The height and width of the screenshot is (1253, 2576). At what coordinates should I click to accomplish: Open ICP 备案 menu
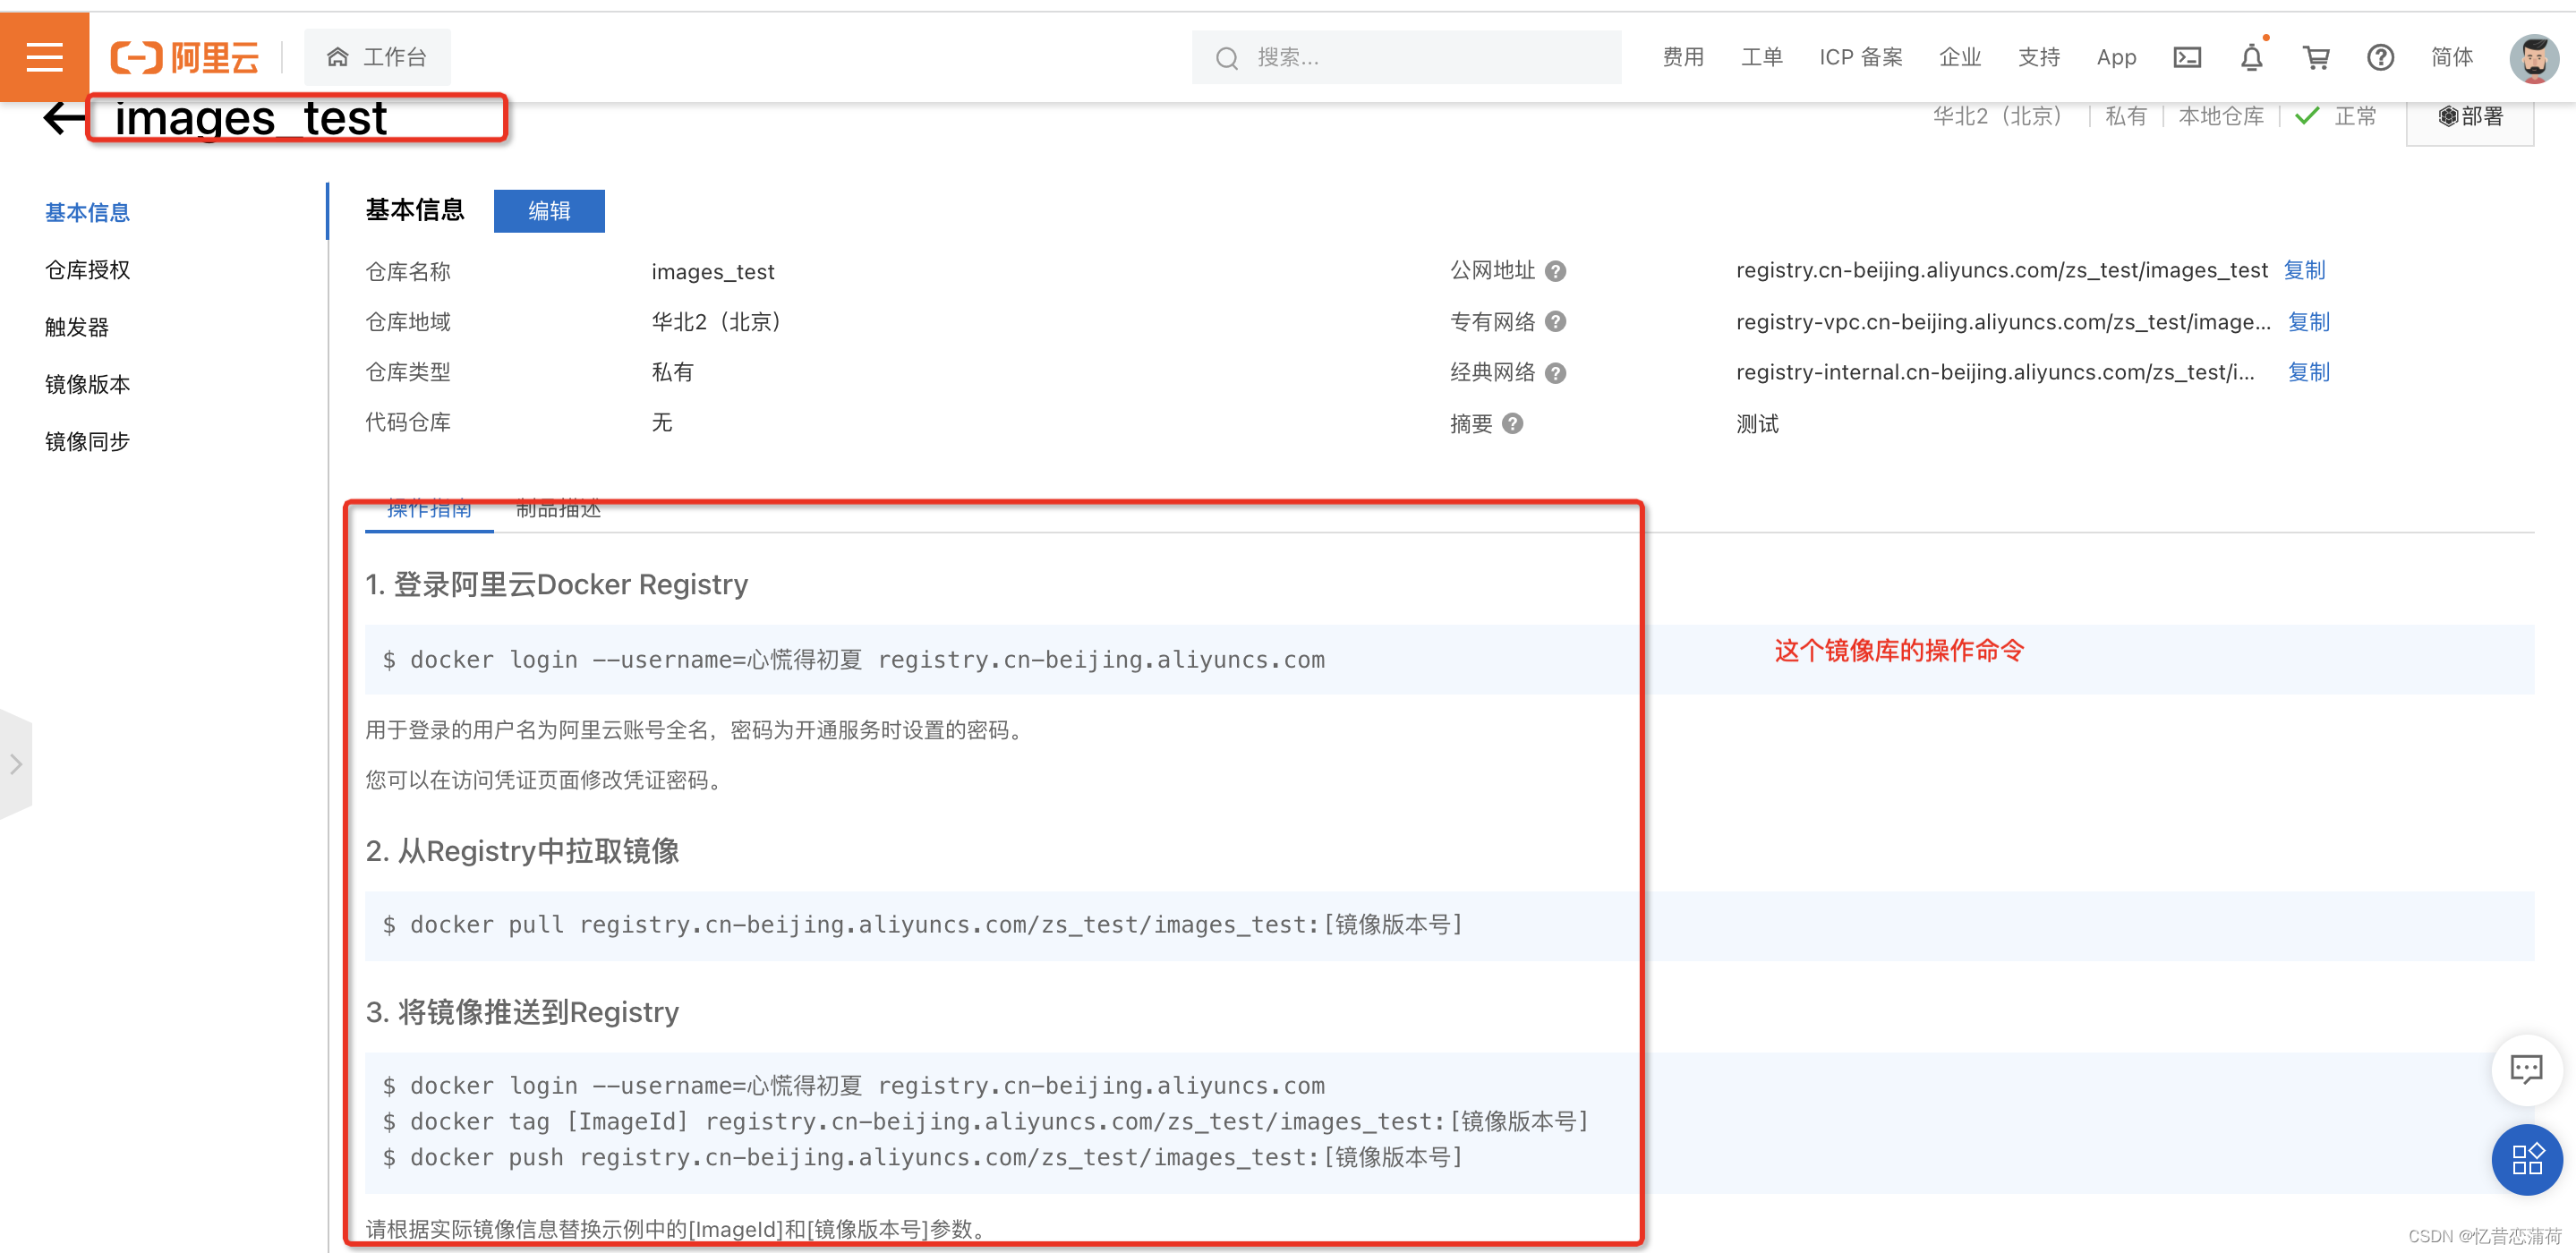coord(1861,57)
